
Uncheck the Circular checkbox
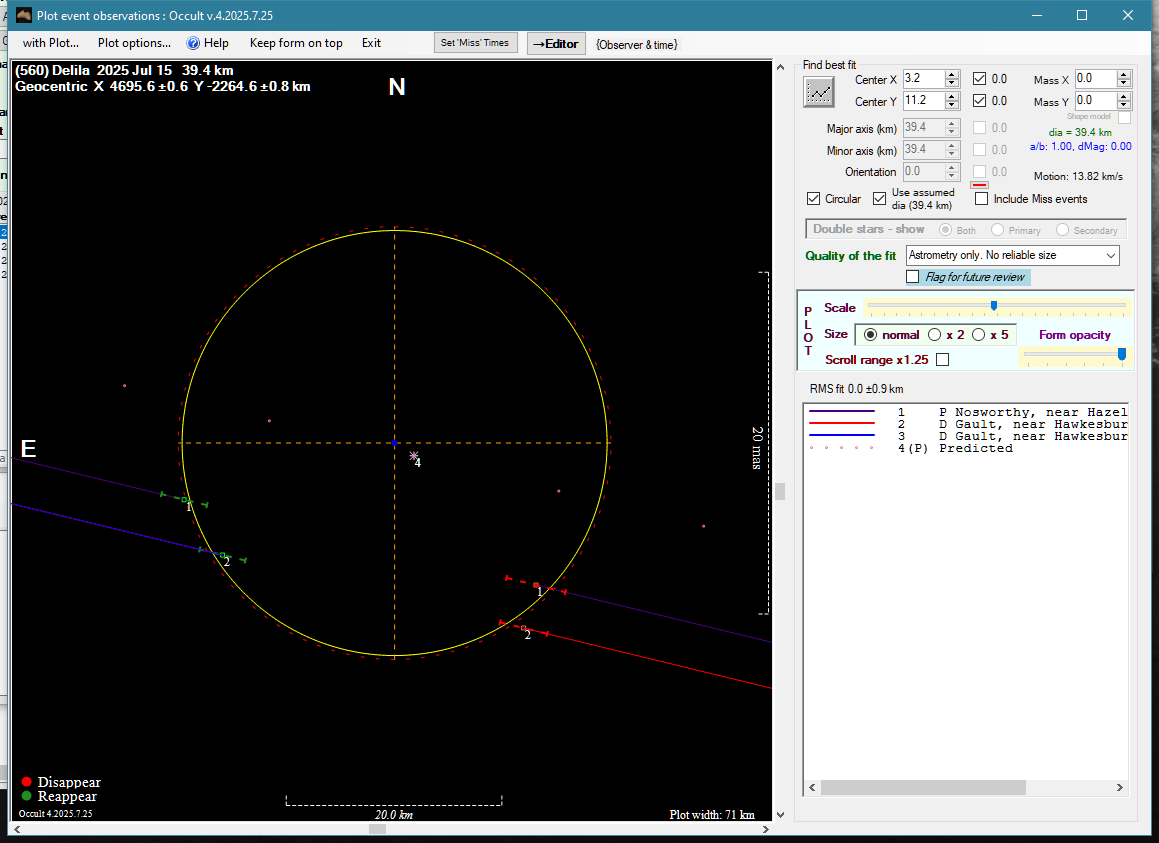pyautogui.click(x=814, y=199)
